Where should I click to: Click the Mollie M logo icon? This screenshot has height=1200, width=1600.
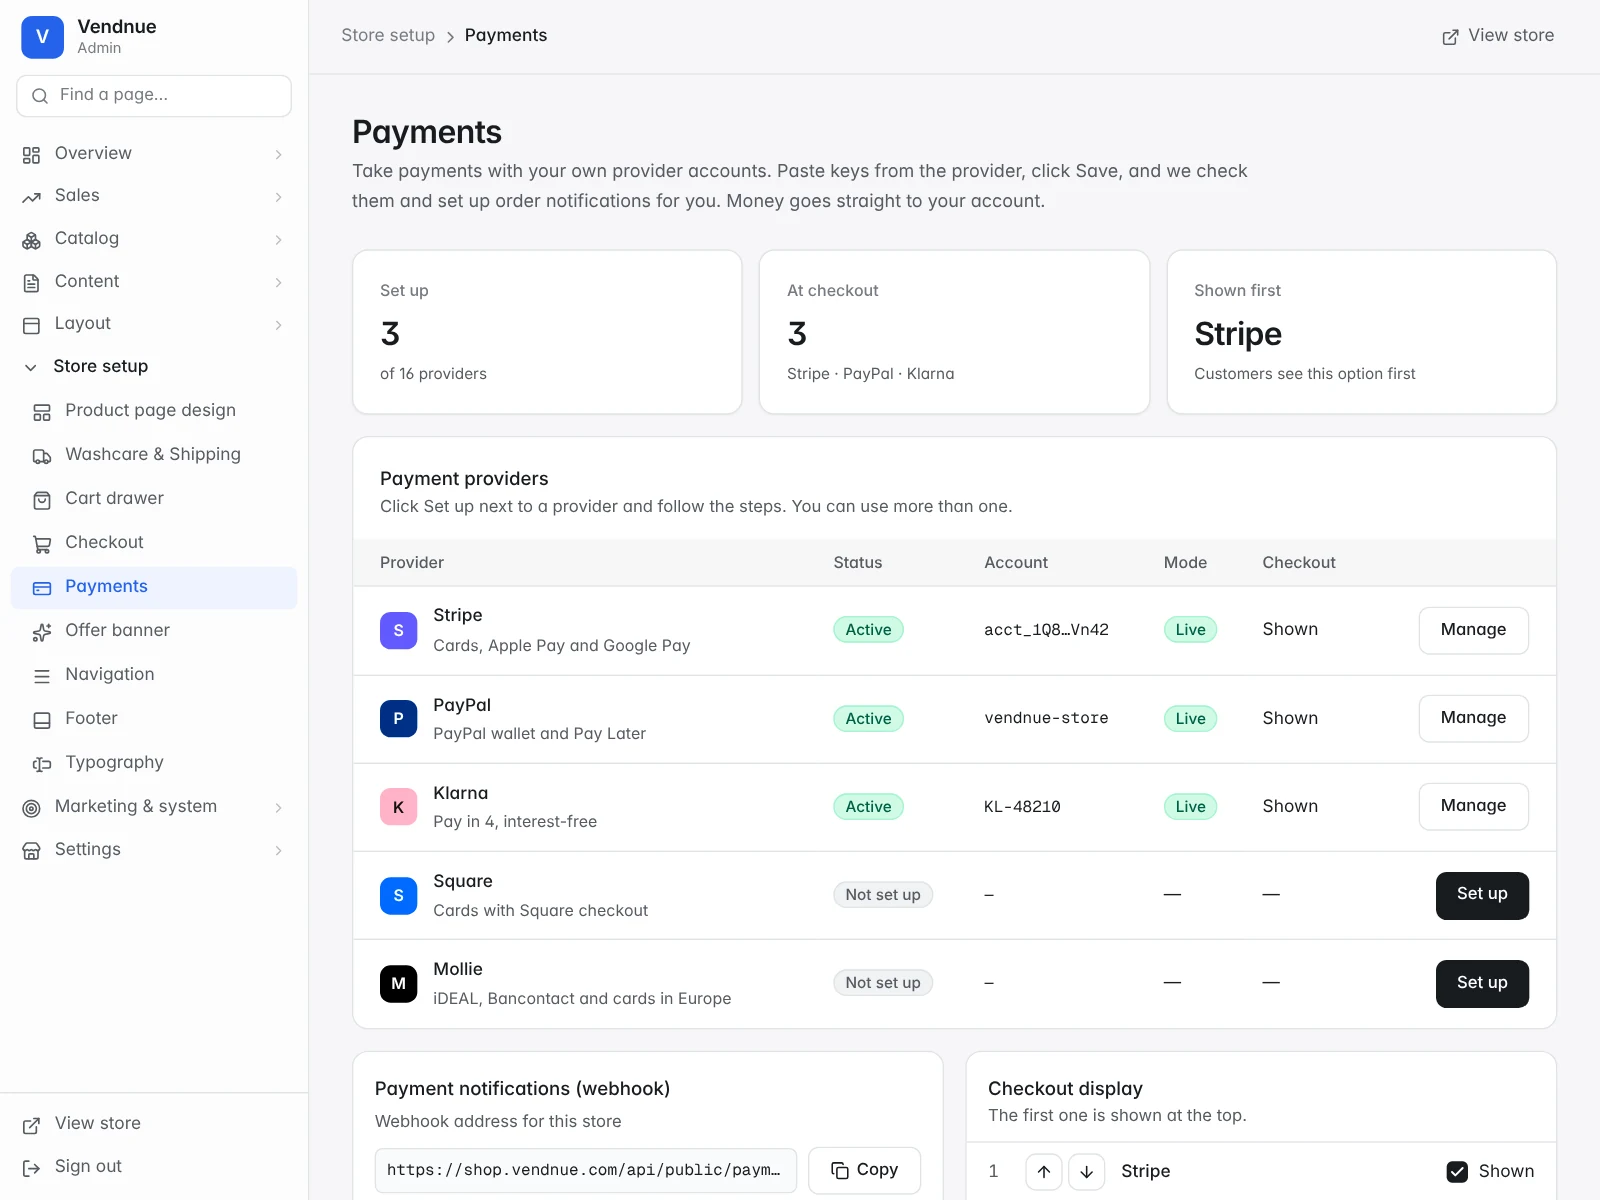click(398, 983)
